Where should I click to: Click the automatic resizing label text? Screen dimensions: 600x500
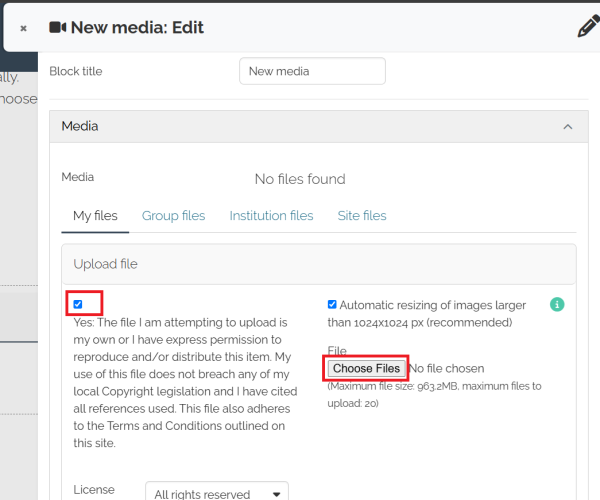pyautogui.click(x=427, y=314)
